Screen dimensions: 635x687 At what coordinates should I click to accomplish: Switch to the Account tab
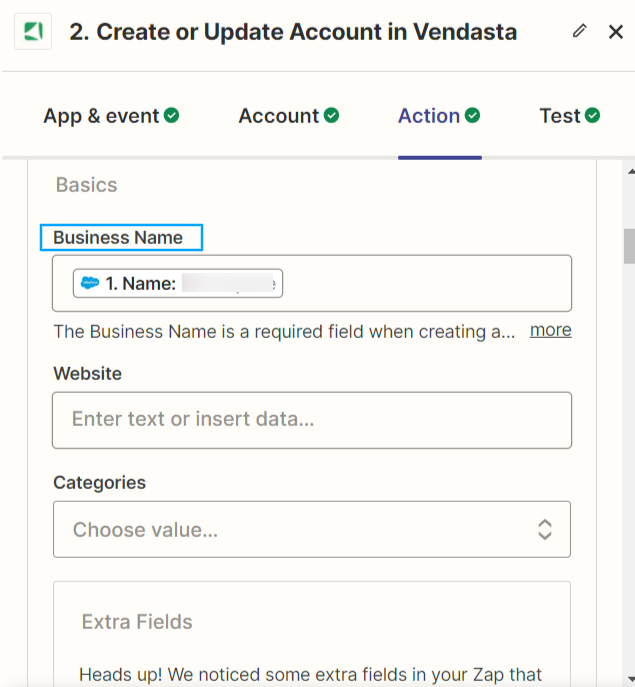289,116
